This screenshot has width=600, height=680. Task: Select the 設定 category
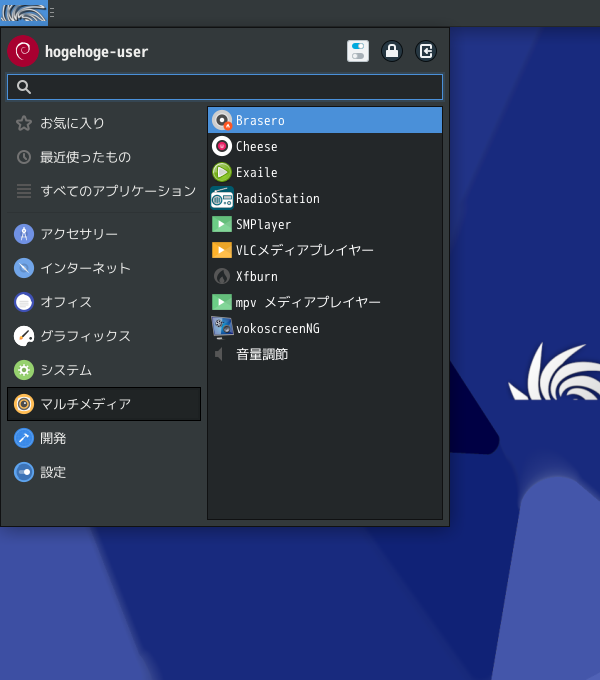coord(104,472)
